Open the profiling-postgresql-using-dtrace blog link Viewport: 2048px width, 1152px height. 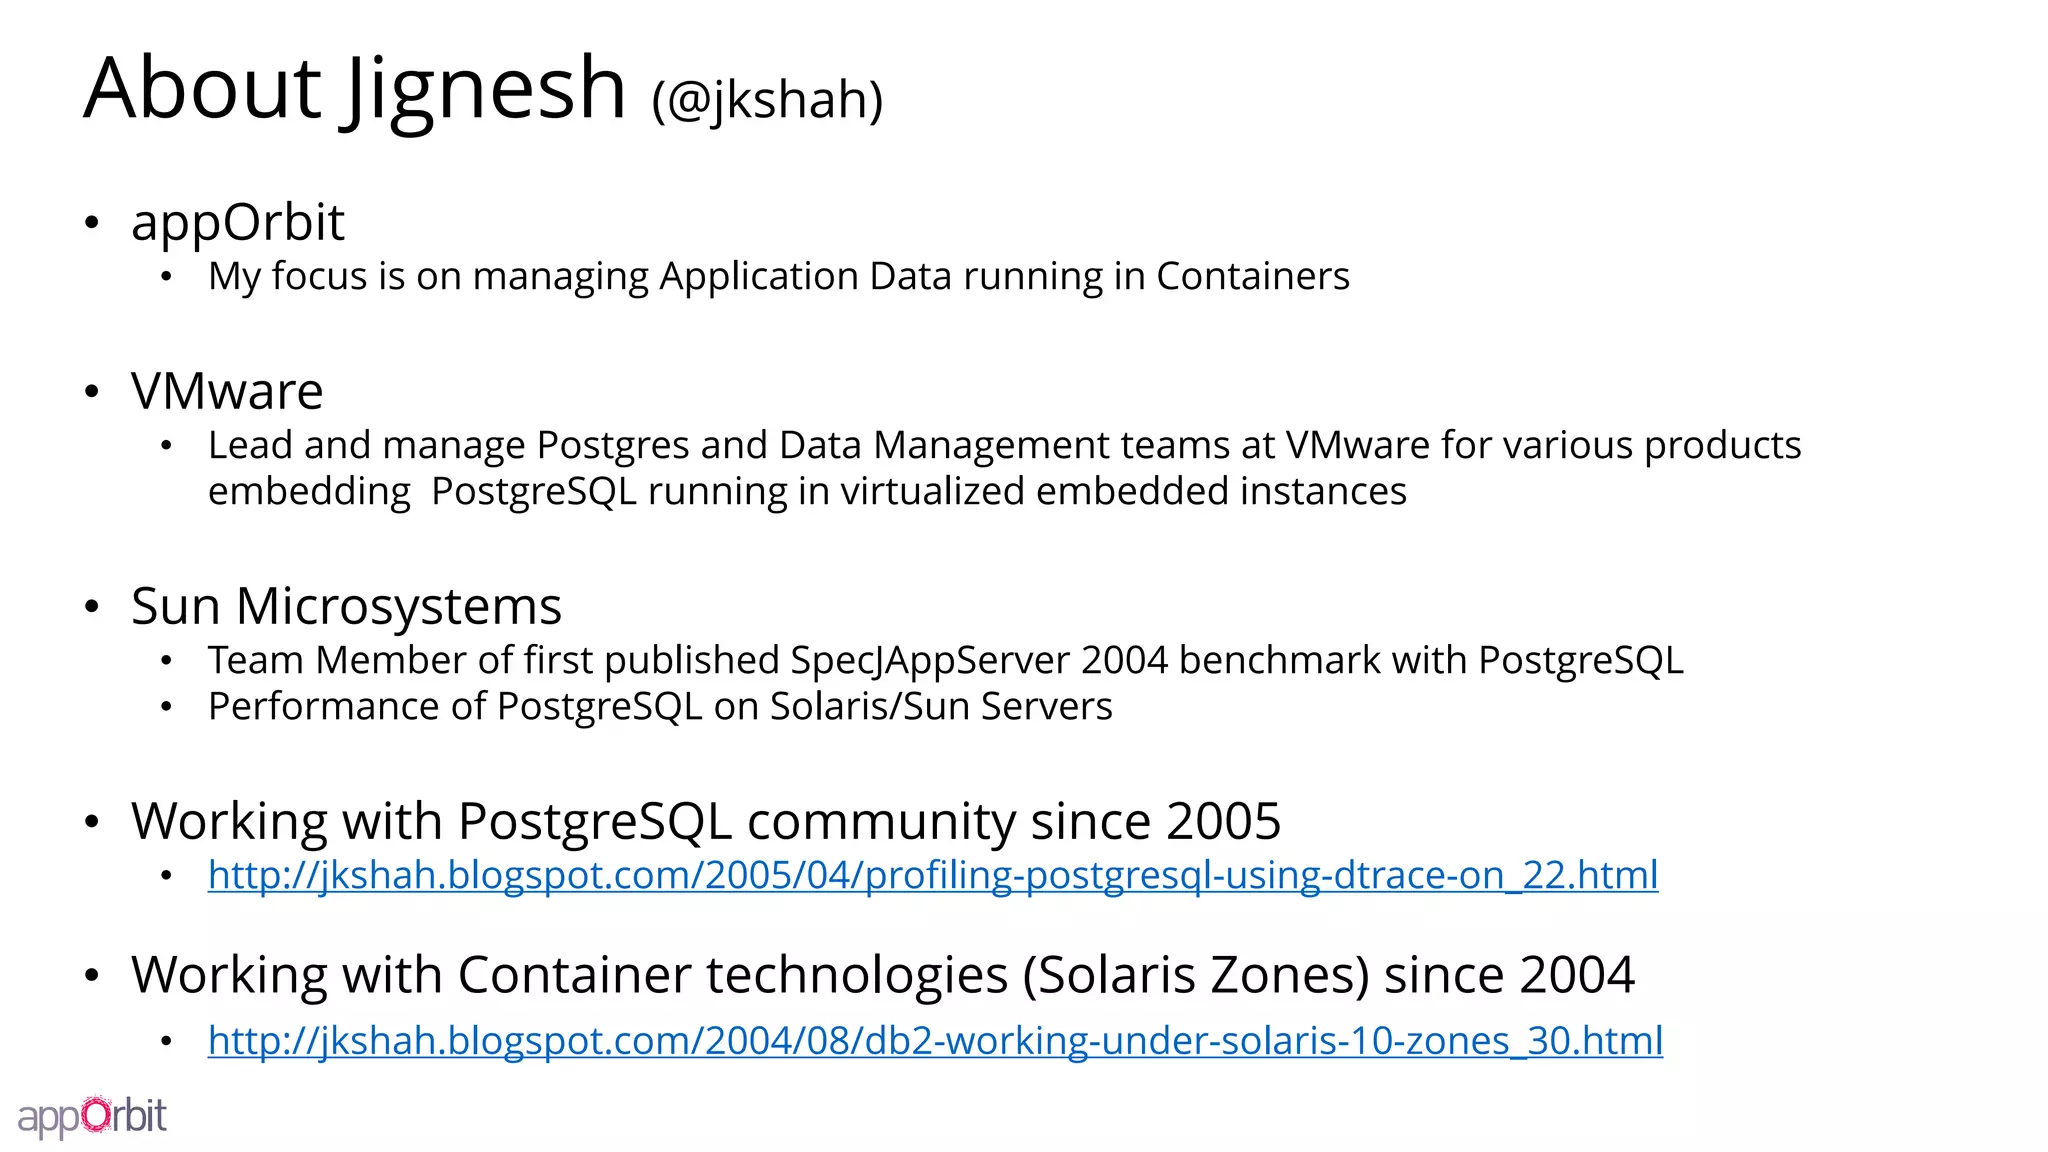point(932,875)
